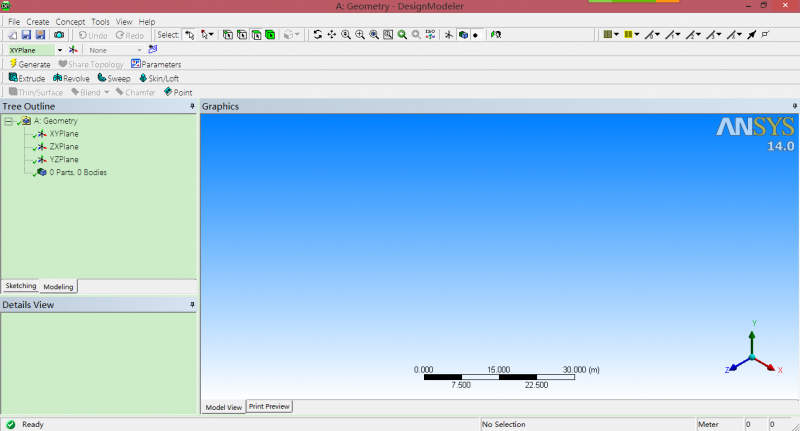The image size is (800, 431).
Task: Select the New Selection cursor tool
Action: (190, 35)
